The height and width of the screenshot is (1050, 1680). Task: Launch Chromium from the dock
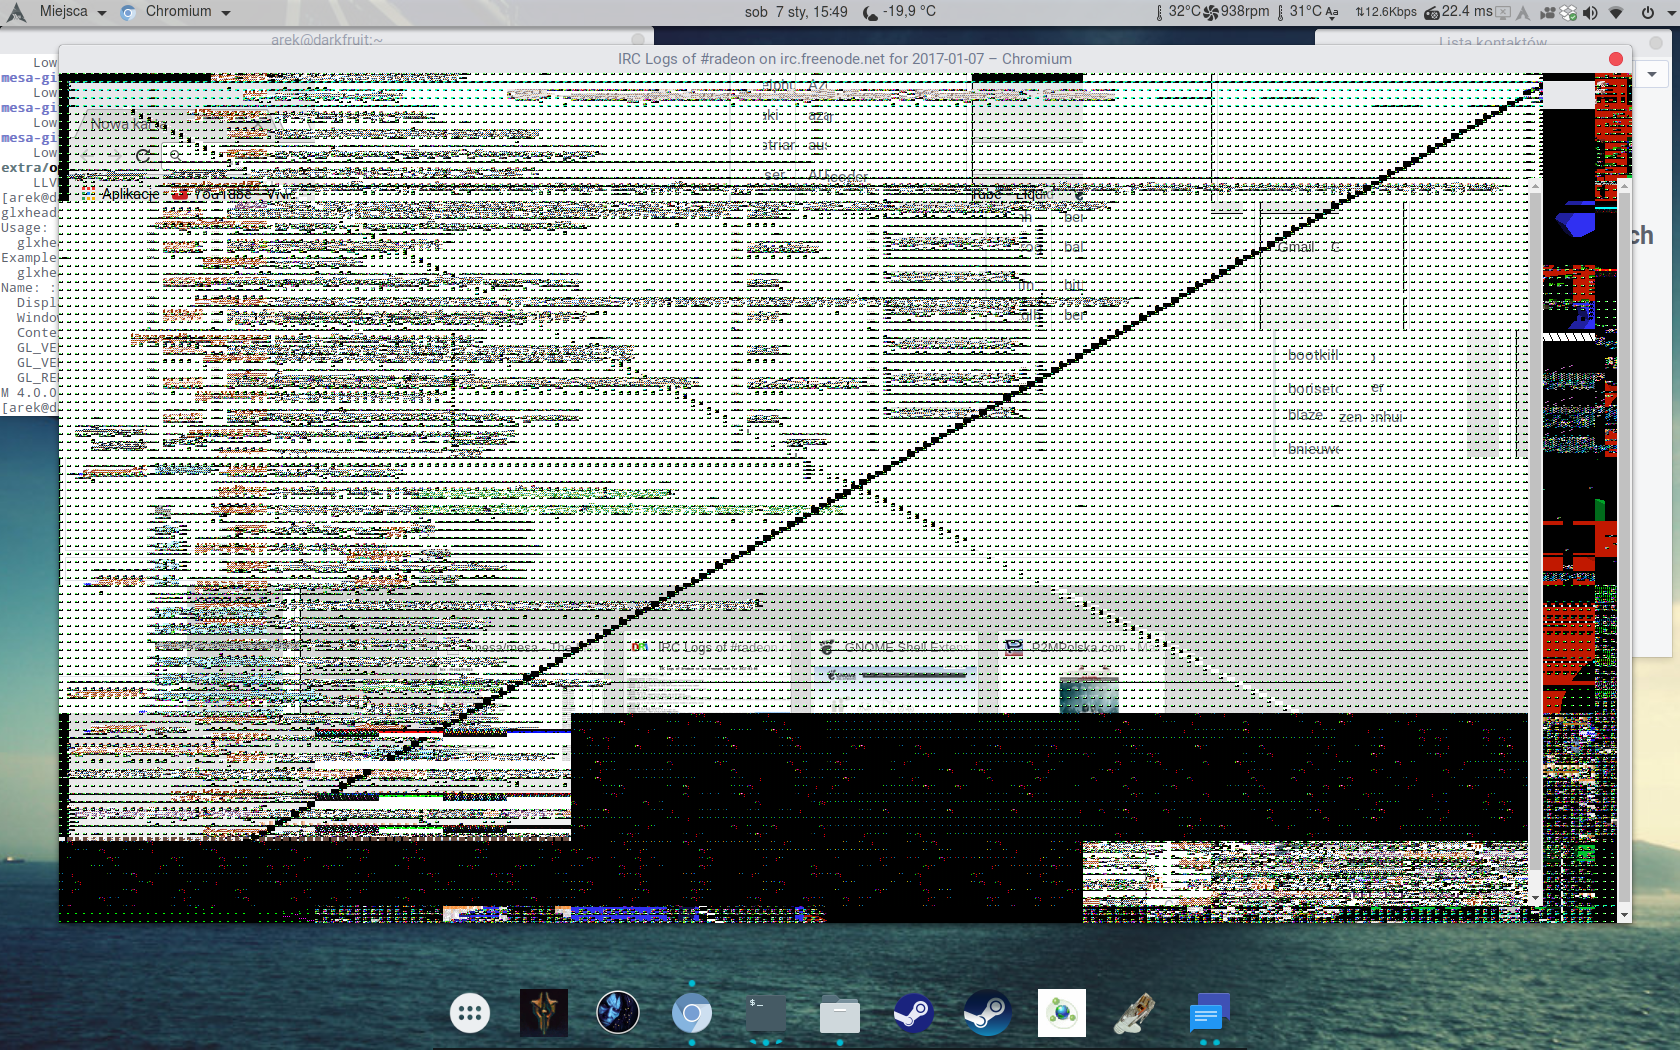[x=691, y=1014]
